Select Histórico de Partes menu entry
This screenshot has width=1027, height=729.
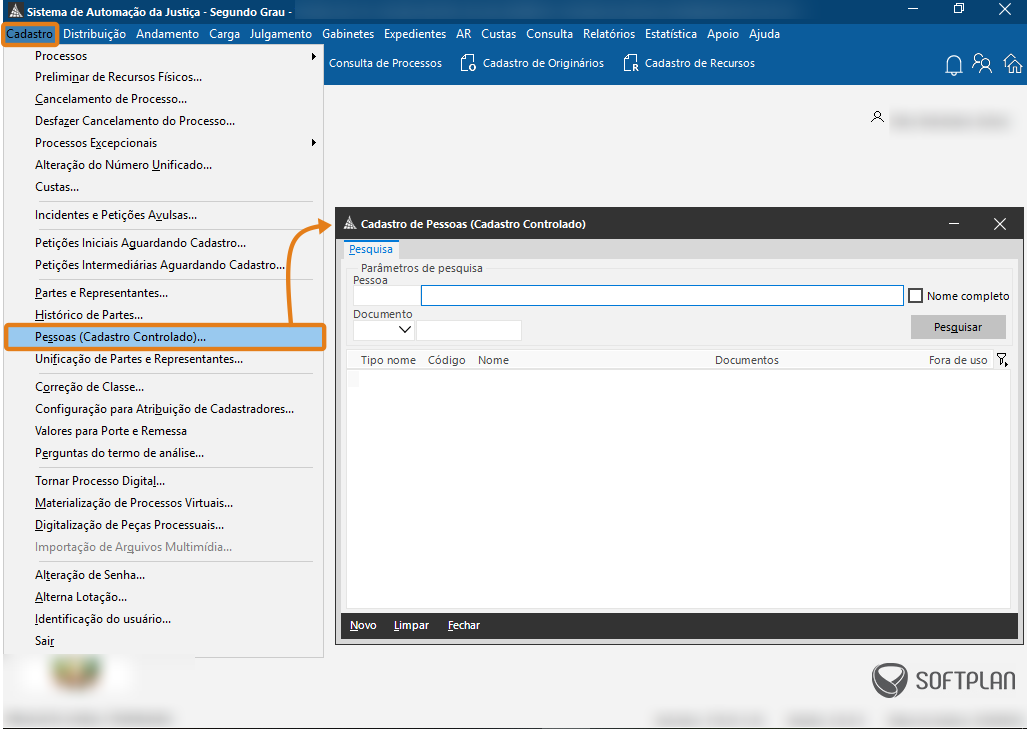click(88, 315)
